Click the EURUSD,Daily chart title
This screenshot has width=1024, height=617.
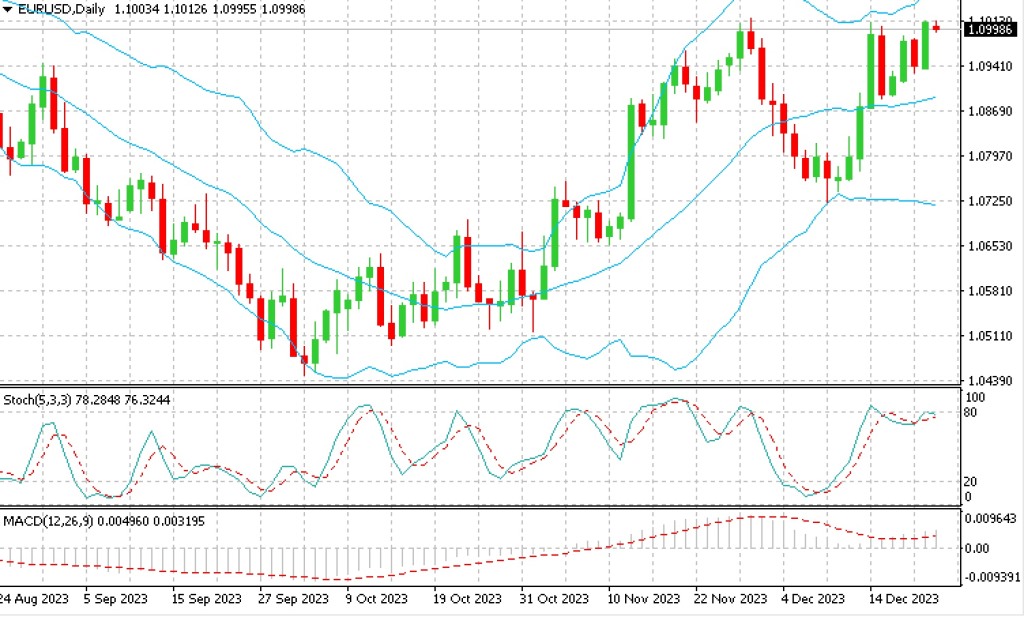(61, 9)
